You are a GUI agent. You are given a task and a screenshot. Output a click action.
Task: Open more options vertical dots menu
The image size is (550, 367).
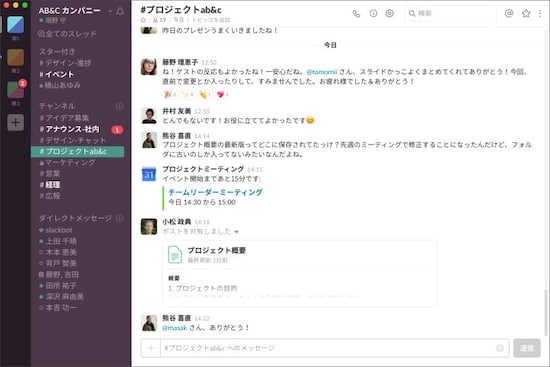[540, 13]
